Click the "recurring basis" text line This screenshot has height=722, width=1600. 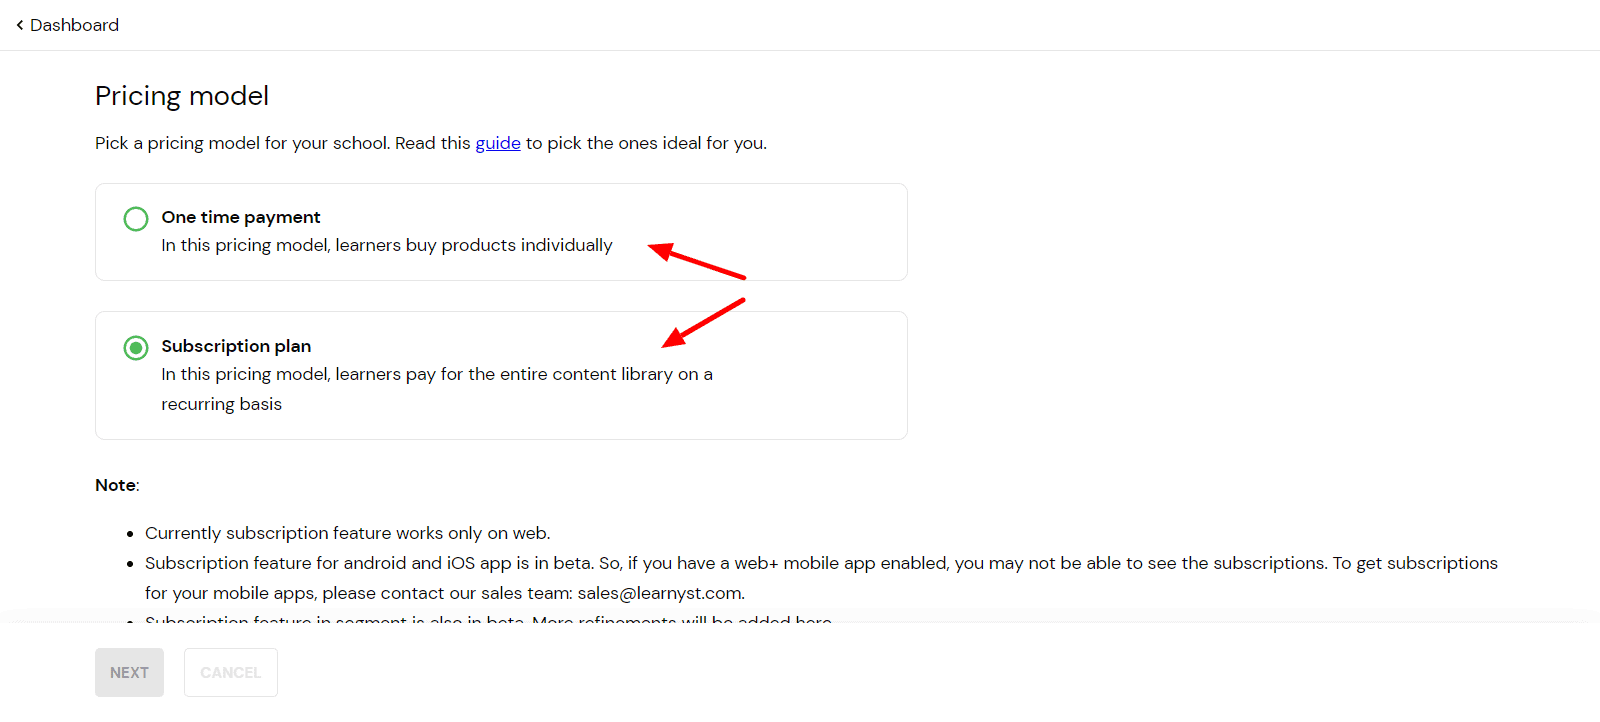[x=222, y=404]
